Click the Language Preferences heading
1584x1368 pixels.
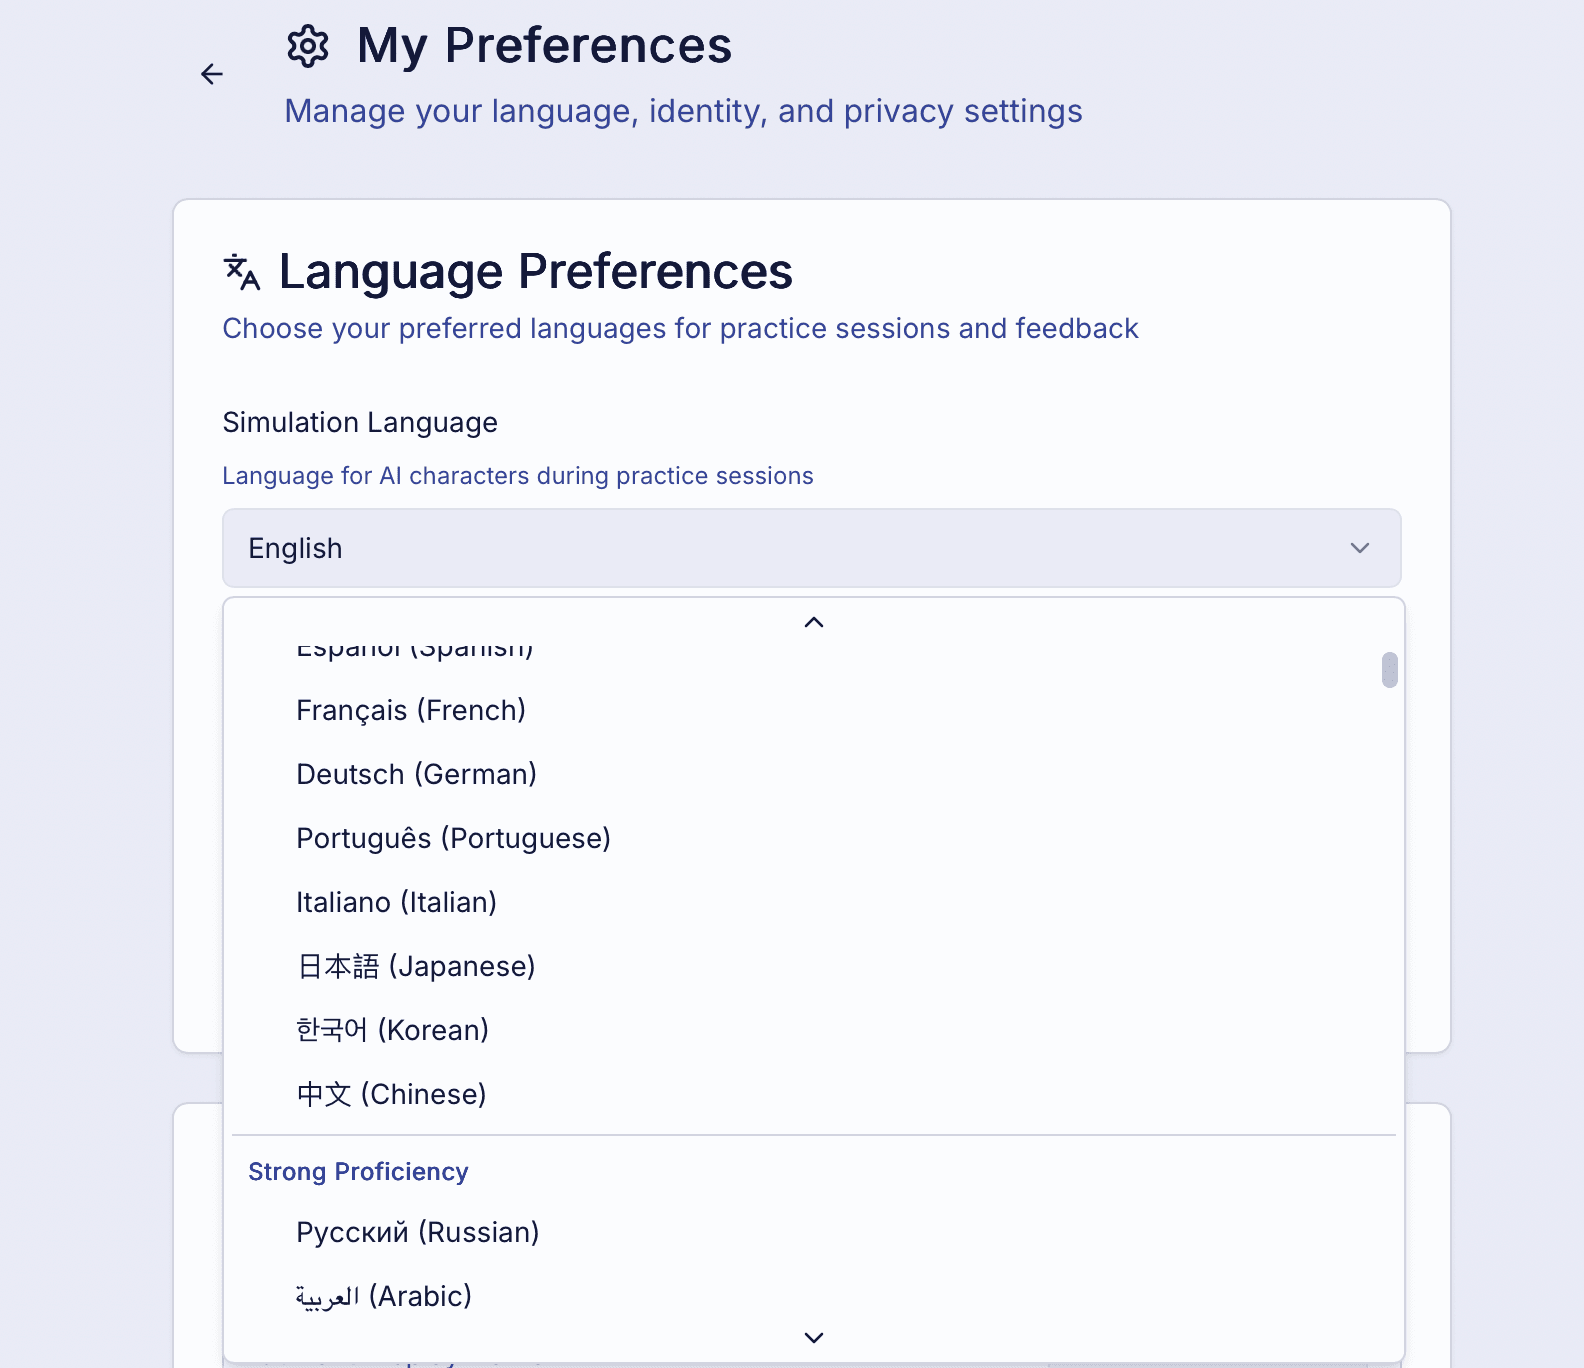tap(535, 271)
